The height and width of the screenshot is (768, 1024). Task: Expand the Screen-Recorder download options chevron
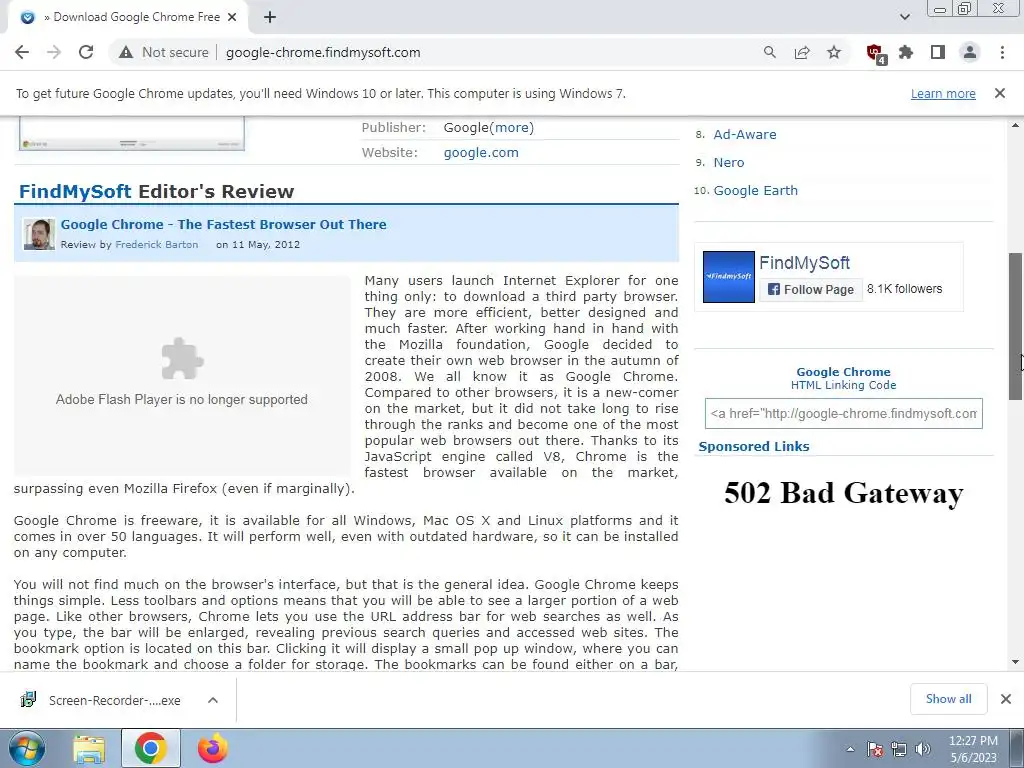point(212,700)
